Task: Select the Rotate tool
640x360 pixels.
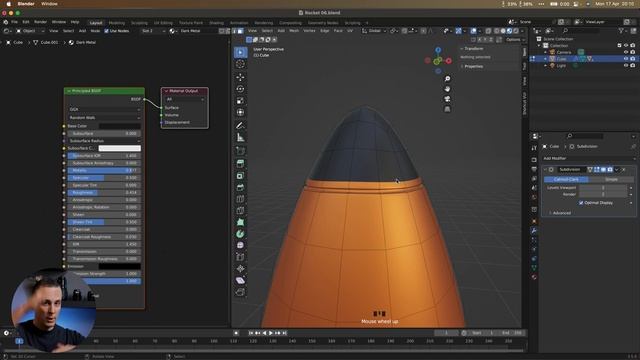Action: [x=240, y=89]
